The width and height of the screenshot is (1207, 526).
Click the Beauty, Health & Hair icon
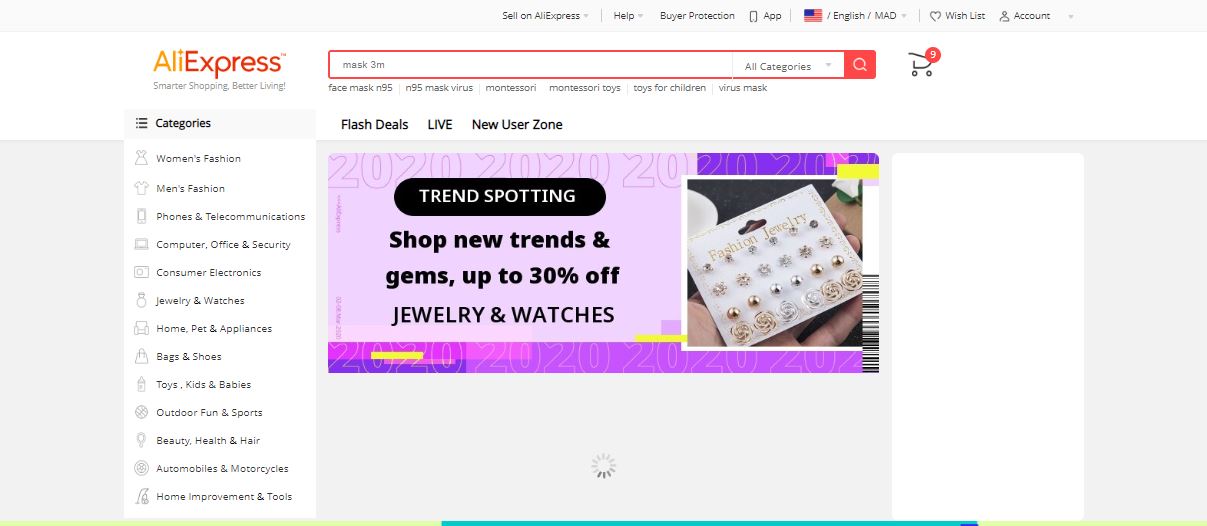click(x=140, y=440)
